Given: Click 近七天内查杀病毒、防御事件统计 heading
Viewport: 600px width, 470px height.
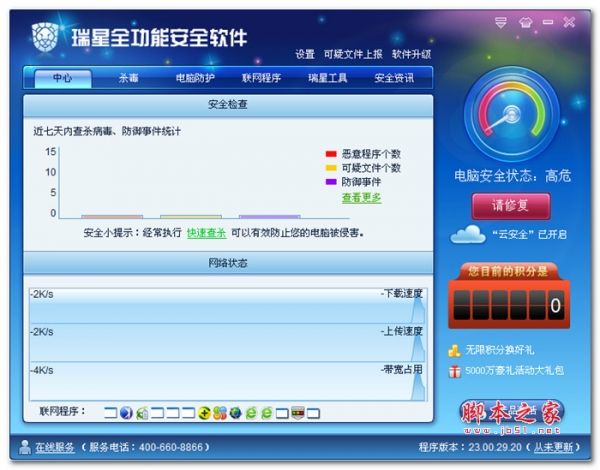Looking at the screenshot, I should click(x=107, y=131).
